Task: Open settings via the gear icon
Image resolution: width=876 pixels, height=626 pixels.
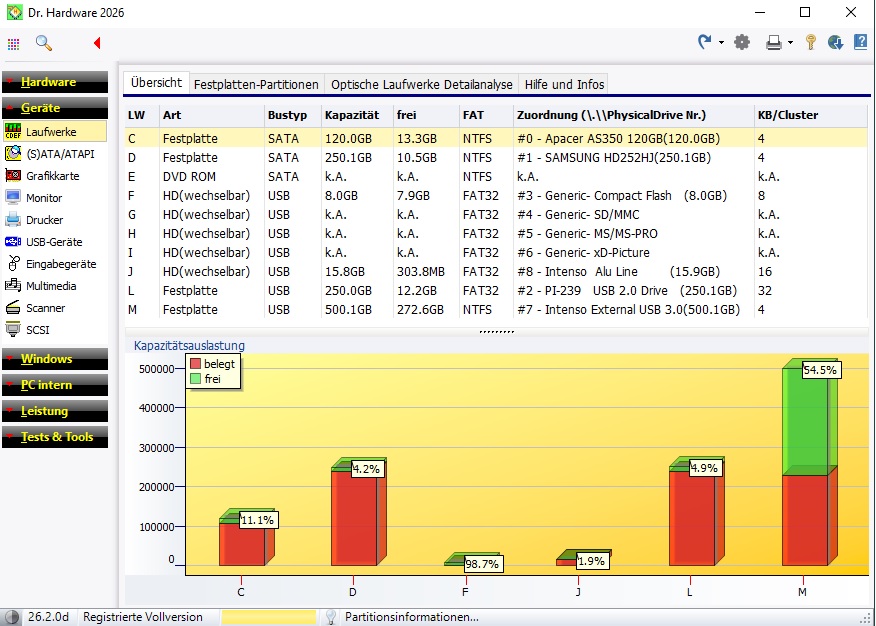Action: [x=742, y=42]
